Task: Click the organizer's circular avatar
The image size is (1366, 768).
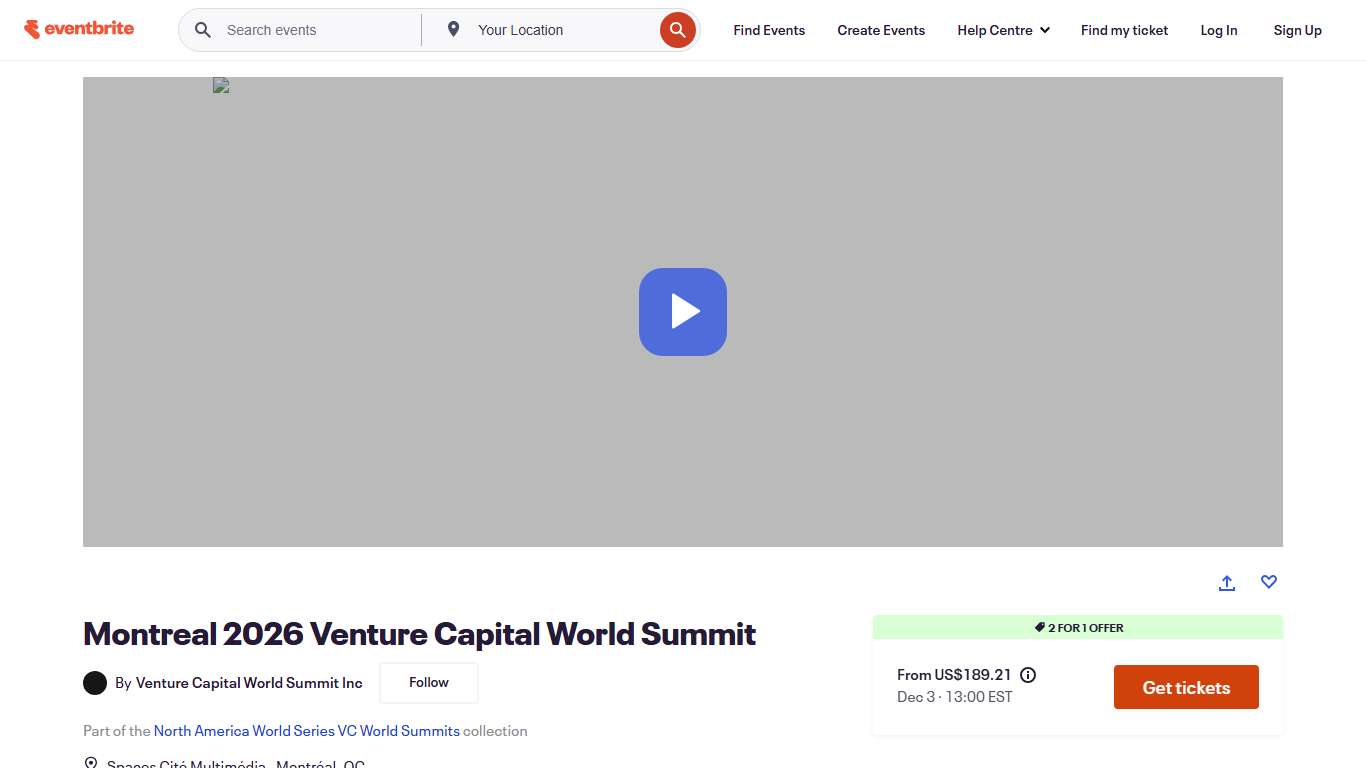Action: pyautogui.click(x=95, y=682)
